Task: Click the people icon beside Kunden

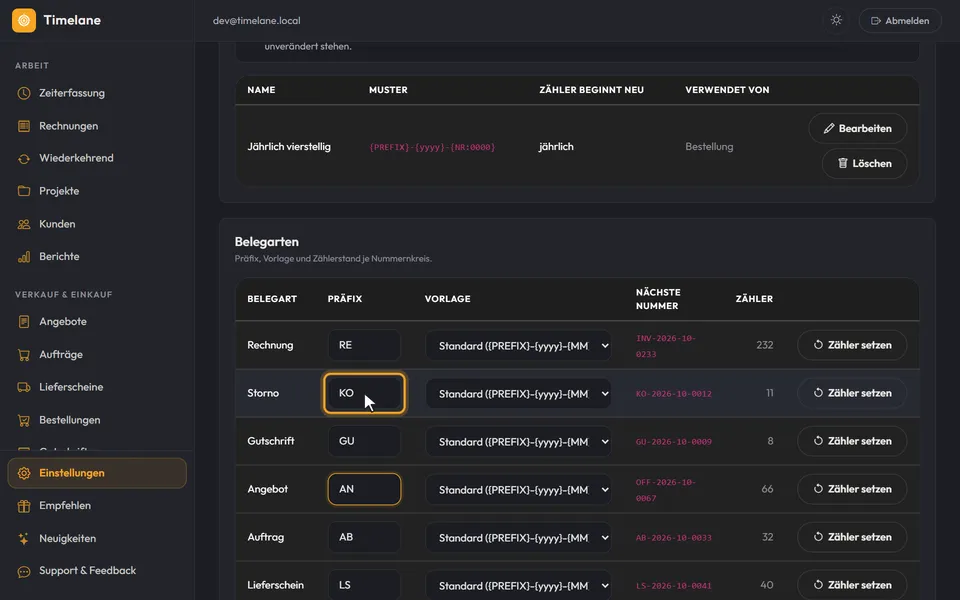Action: 24,224
